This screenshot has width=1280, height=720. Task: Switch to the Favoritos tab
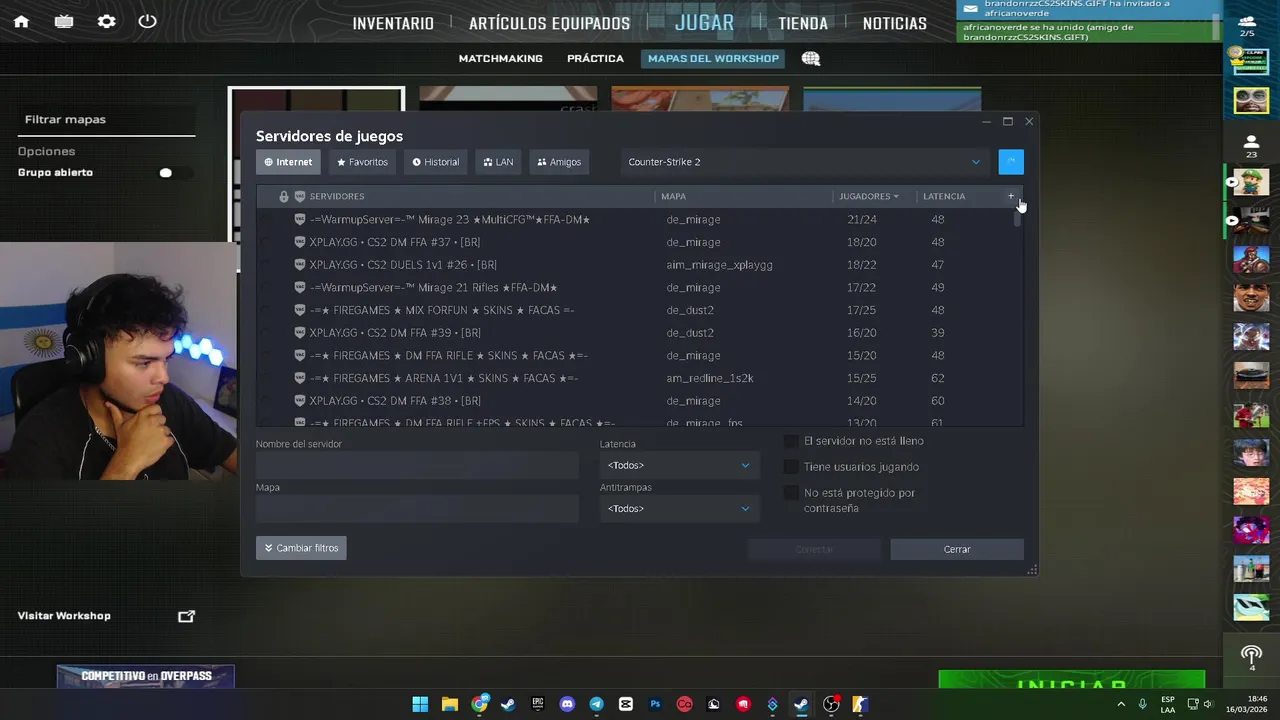point(362,162)
